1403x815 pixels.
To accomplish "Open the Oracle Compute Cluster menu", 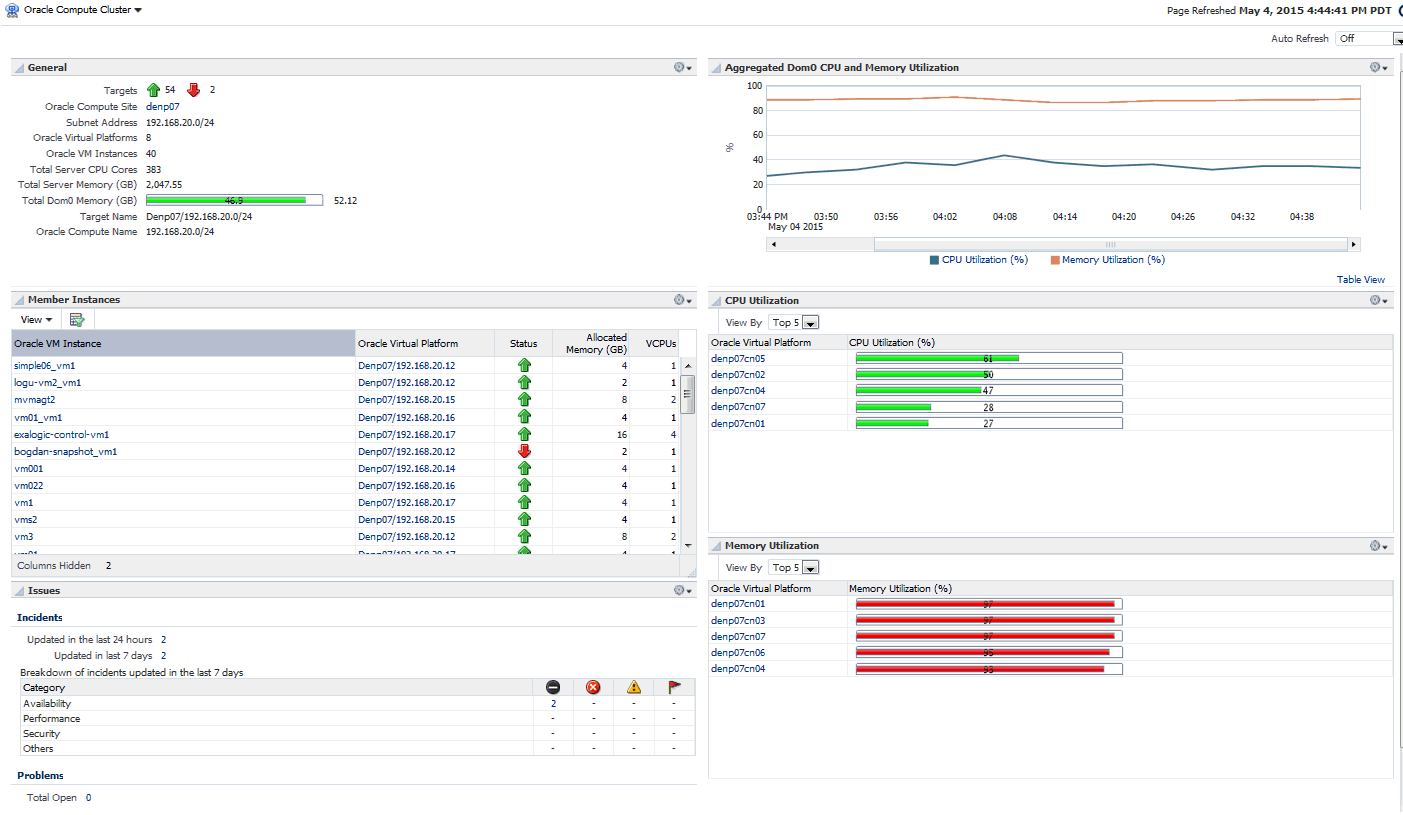I will 83,9.
